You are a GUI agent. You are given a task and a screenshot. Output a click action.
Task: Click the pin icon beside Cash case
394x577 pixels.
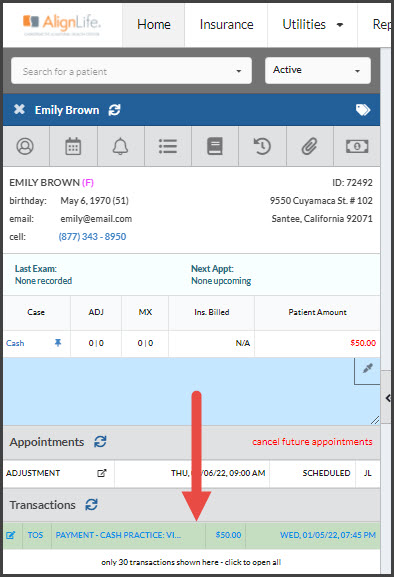point(58,343)
